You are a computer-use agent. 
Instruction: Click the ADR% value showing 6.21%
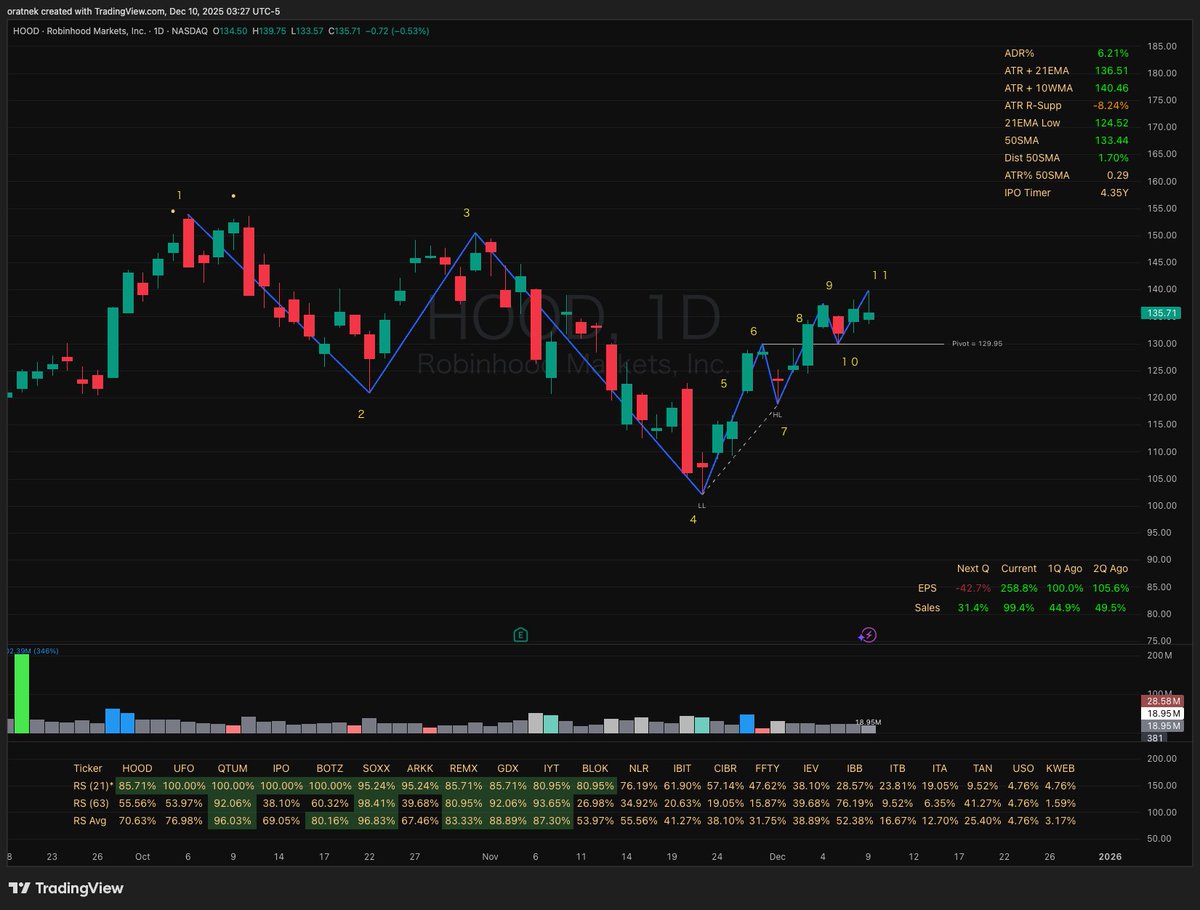tap(1113, 53)
